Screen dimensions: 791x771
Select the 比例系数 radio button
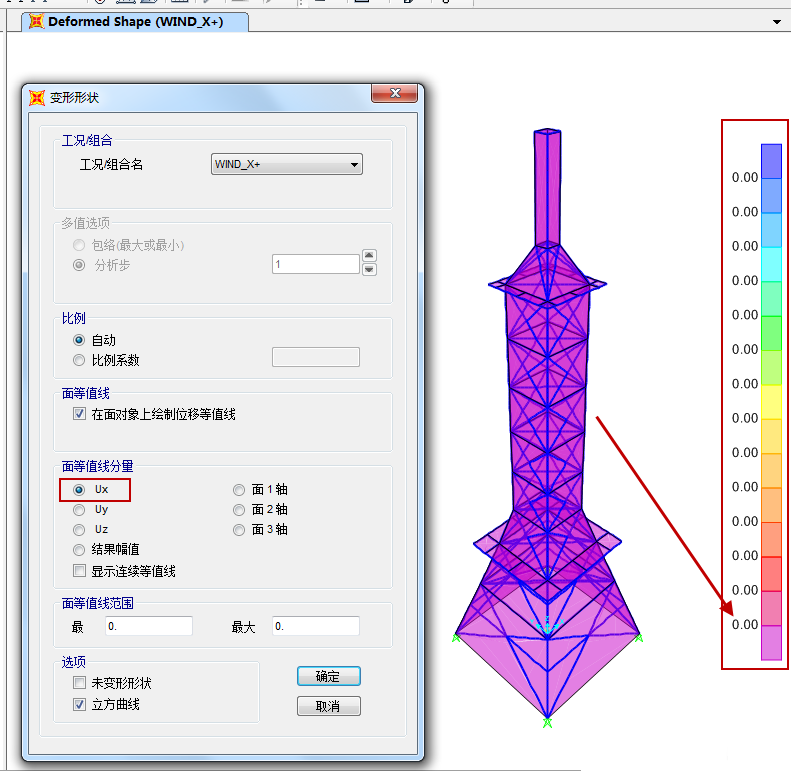79,360
